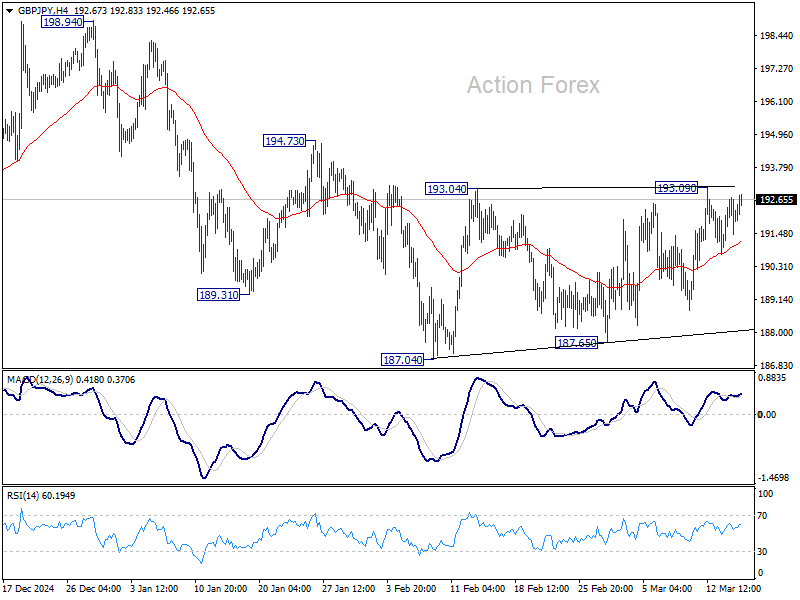Viewport: 800px width, 600px height.
Task: Click the 3 Jan 12:00 time label
Action: click(x=154, y=588)
